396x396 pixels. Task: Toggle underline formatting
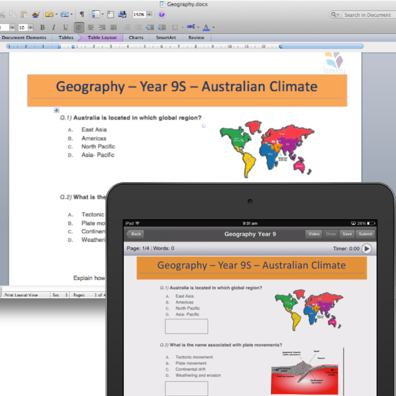65,27
